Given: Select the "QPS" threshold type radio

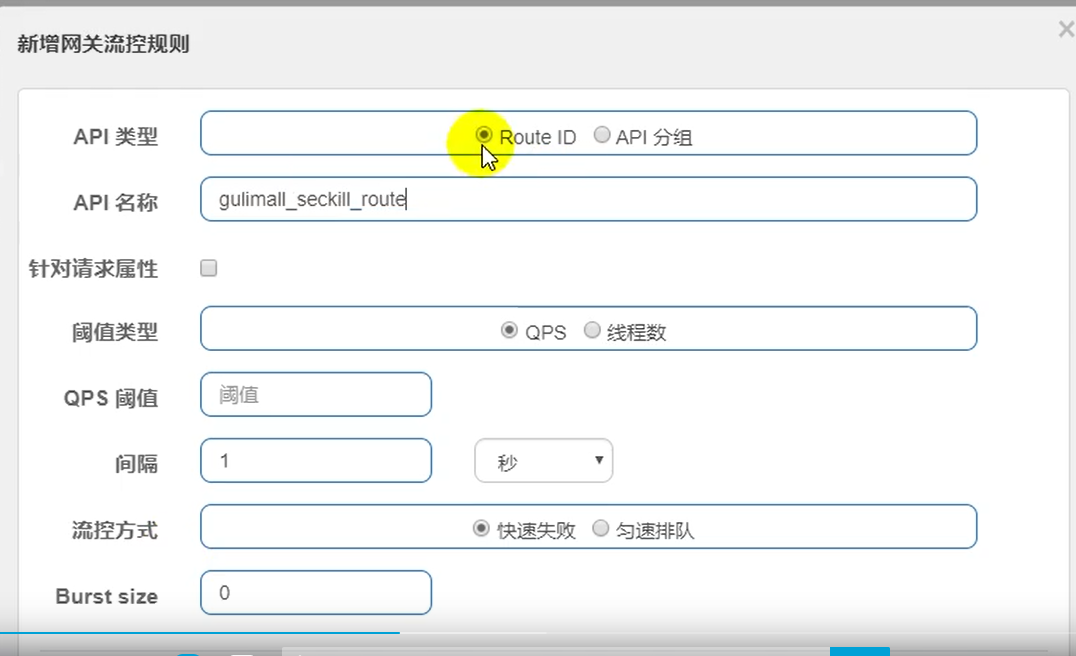Looking at the screenshot, I should tap(509, 329).
